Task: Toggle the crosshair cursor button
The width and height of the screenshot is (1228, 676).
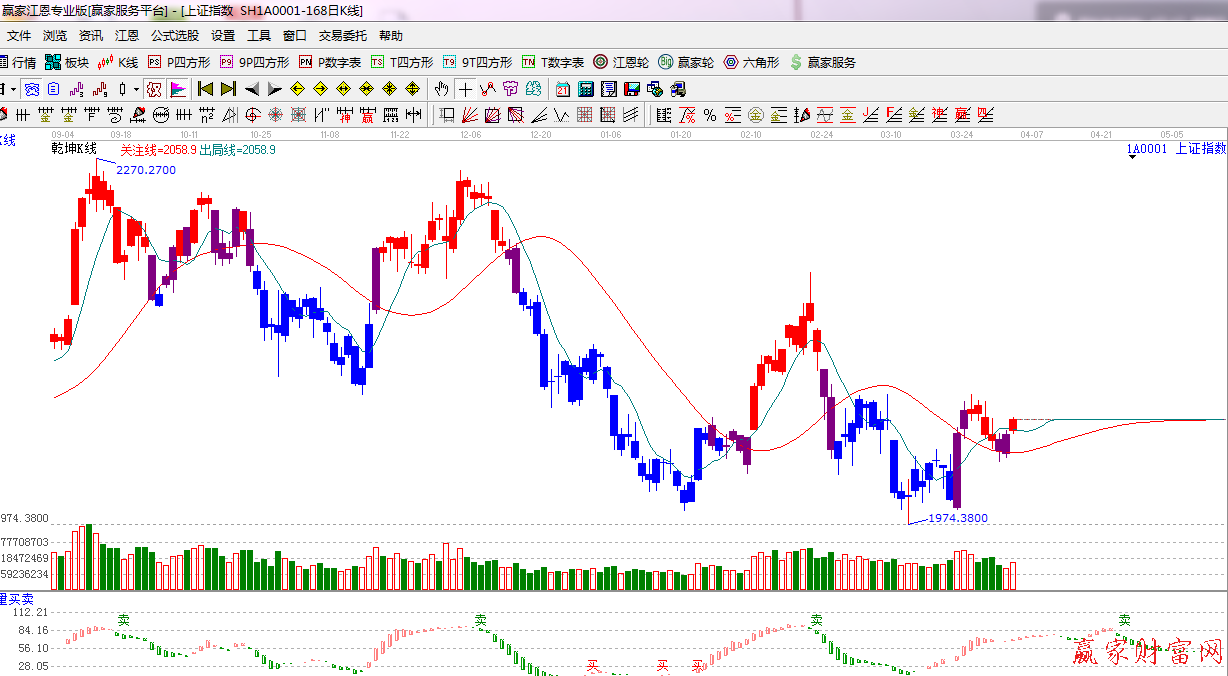Action: click(466, 88)
